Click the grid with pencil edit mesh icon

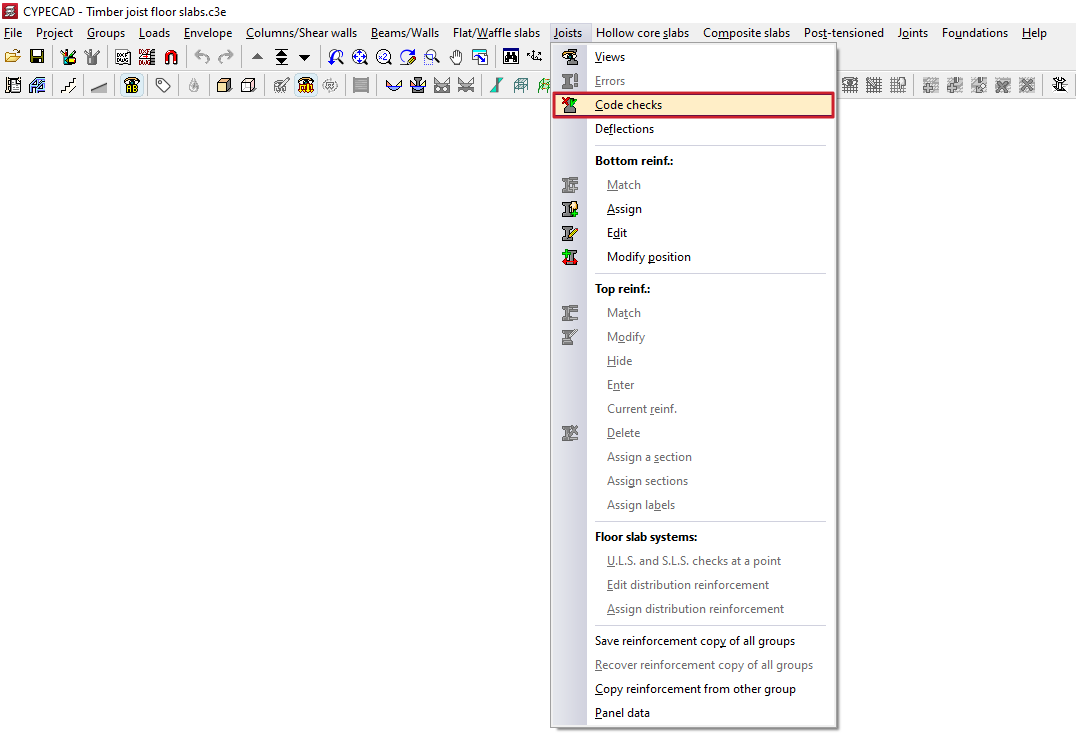[874, 85]
